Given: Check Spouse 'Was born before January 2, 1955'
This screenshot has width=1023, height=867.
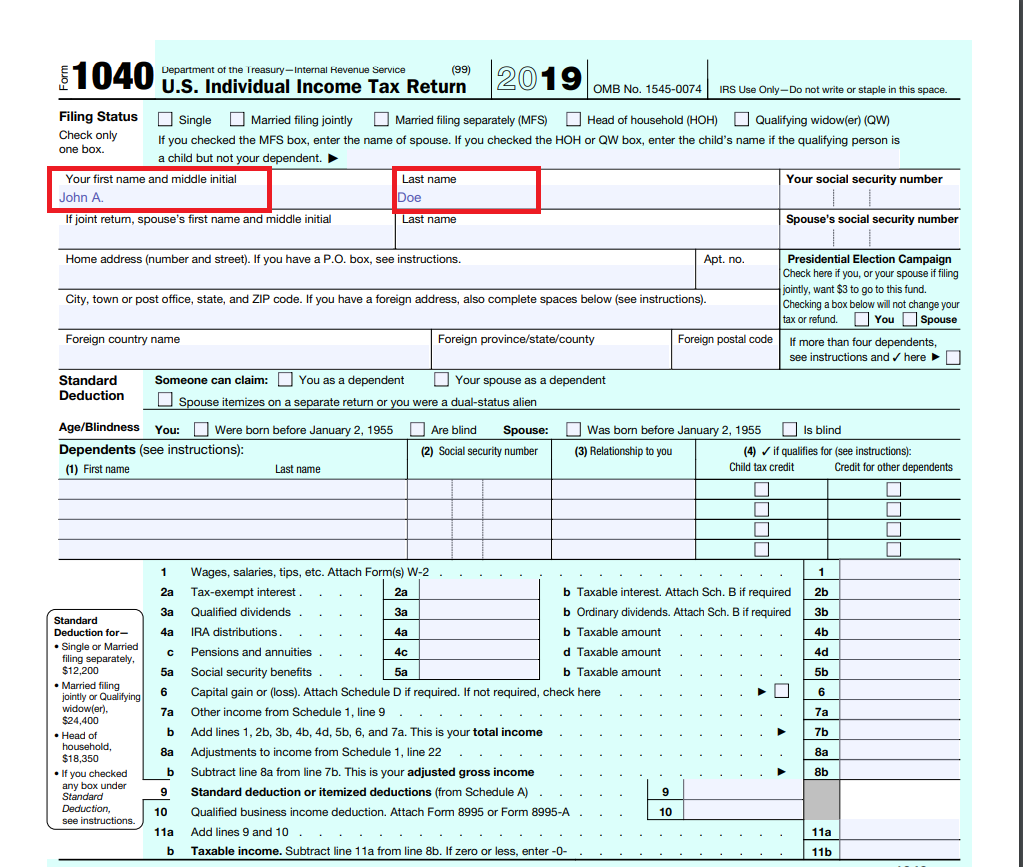Looking at the screenshot, I should click(x=573, y=429).
